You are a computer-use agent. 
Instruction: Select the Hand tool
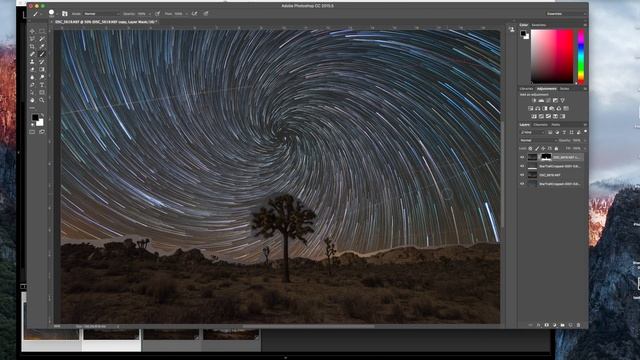[32, 100]
